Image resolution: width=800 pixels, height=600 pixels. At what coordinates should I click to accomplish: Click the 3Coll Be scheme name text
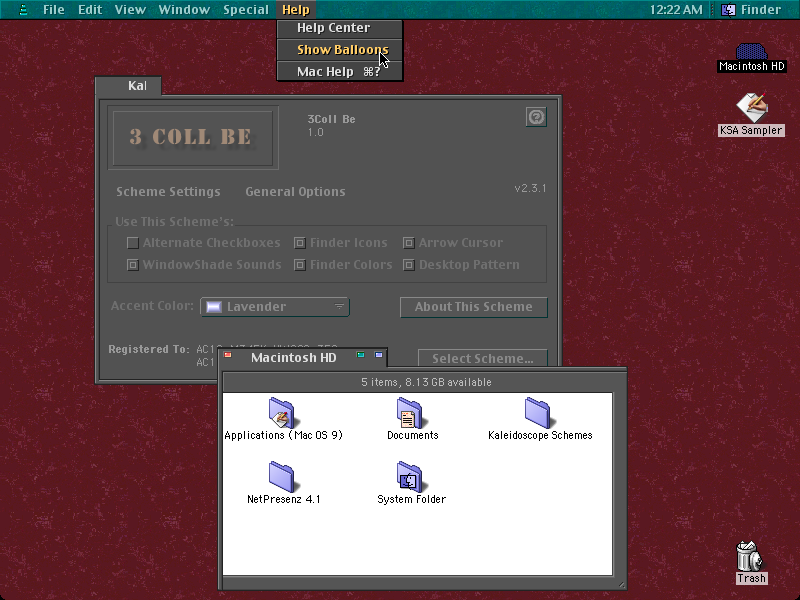tap(331, 119)
